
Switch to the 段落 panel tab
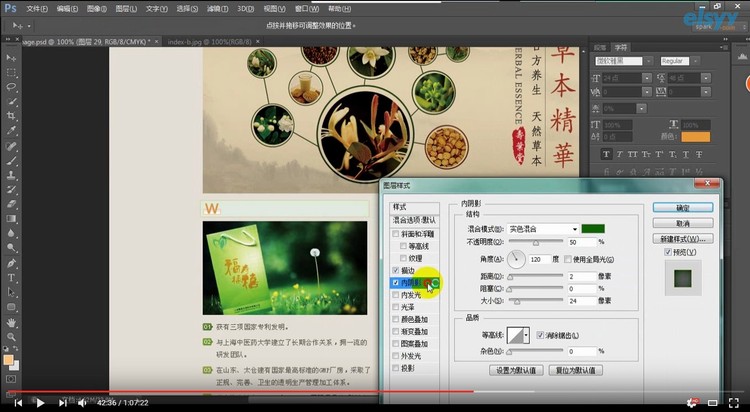pyautogui.click(x=600, y=47)
